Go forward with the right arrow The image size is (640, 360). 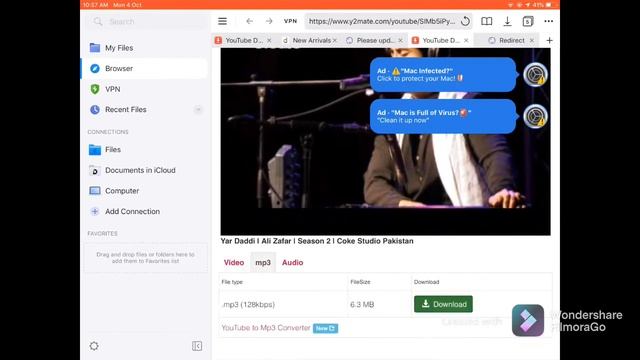269,21
